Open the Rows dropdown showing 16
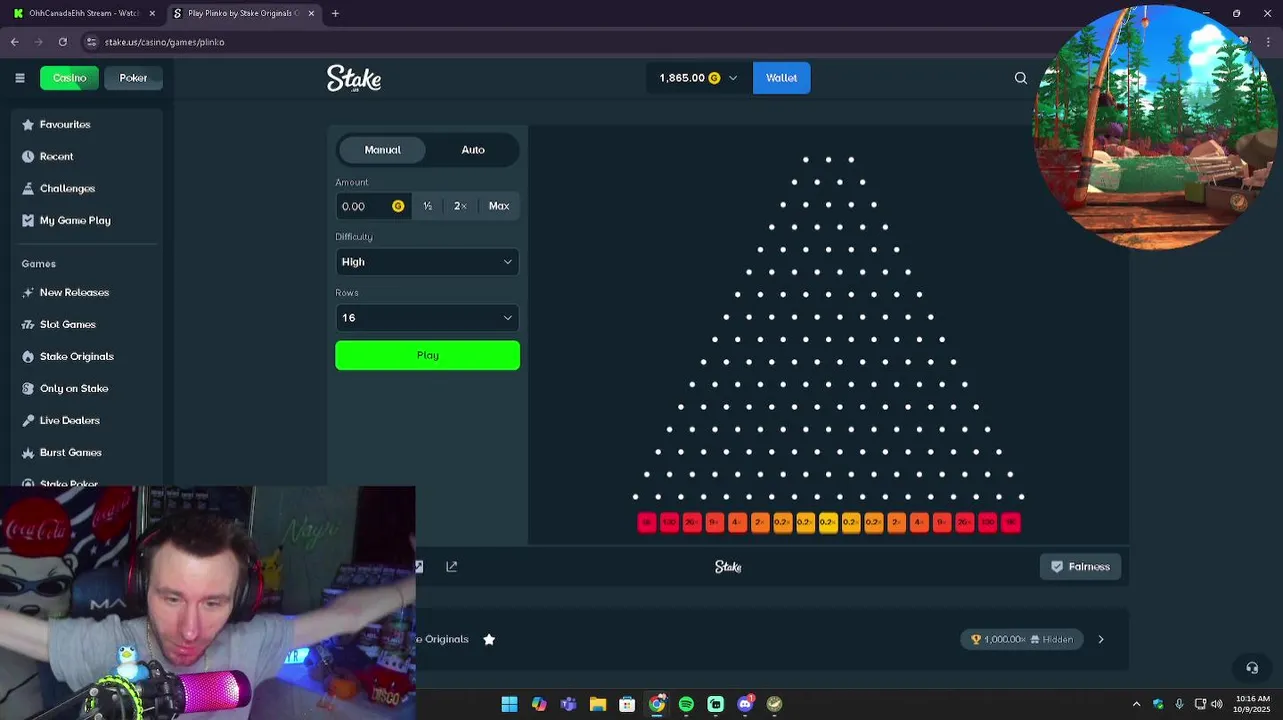Image resolution: width=1283 pixels, height=720 pixels. click(x=427, y=318)
